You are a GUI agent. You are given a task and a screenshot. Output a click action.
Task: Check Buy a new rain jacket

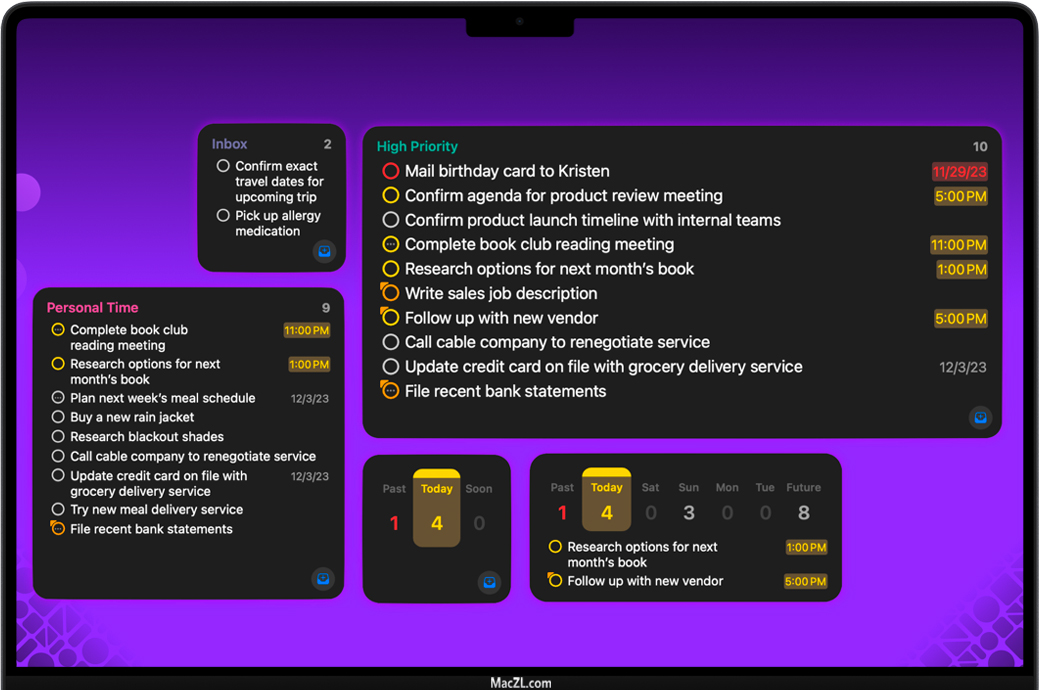[x=58, y=417]
